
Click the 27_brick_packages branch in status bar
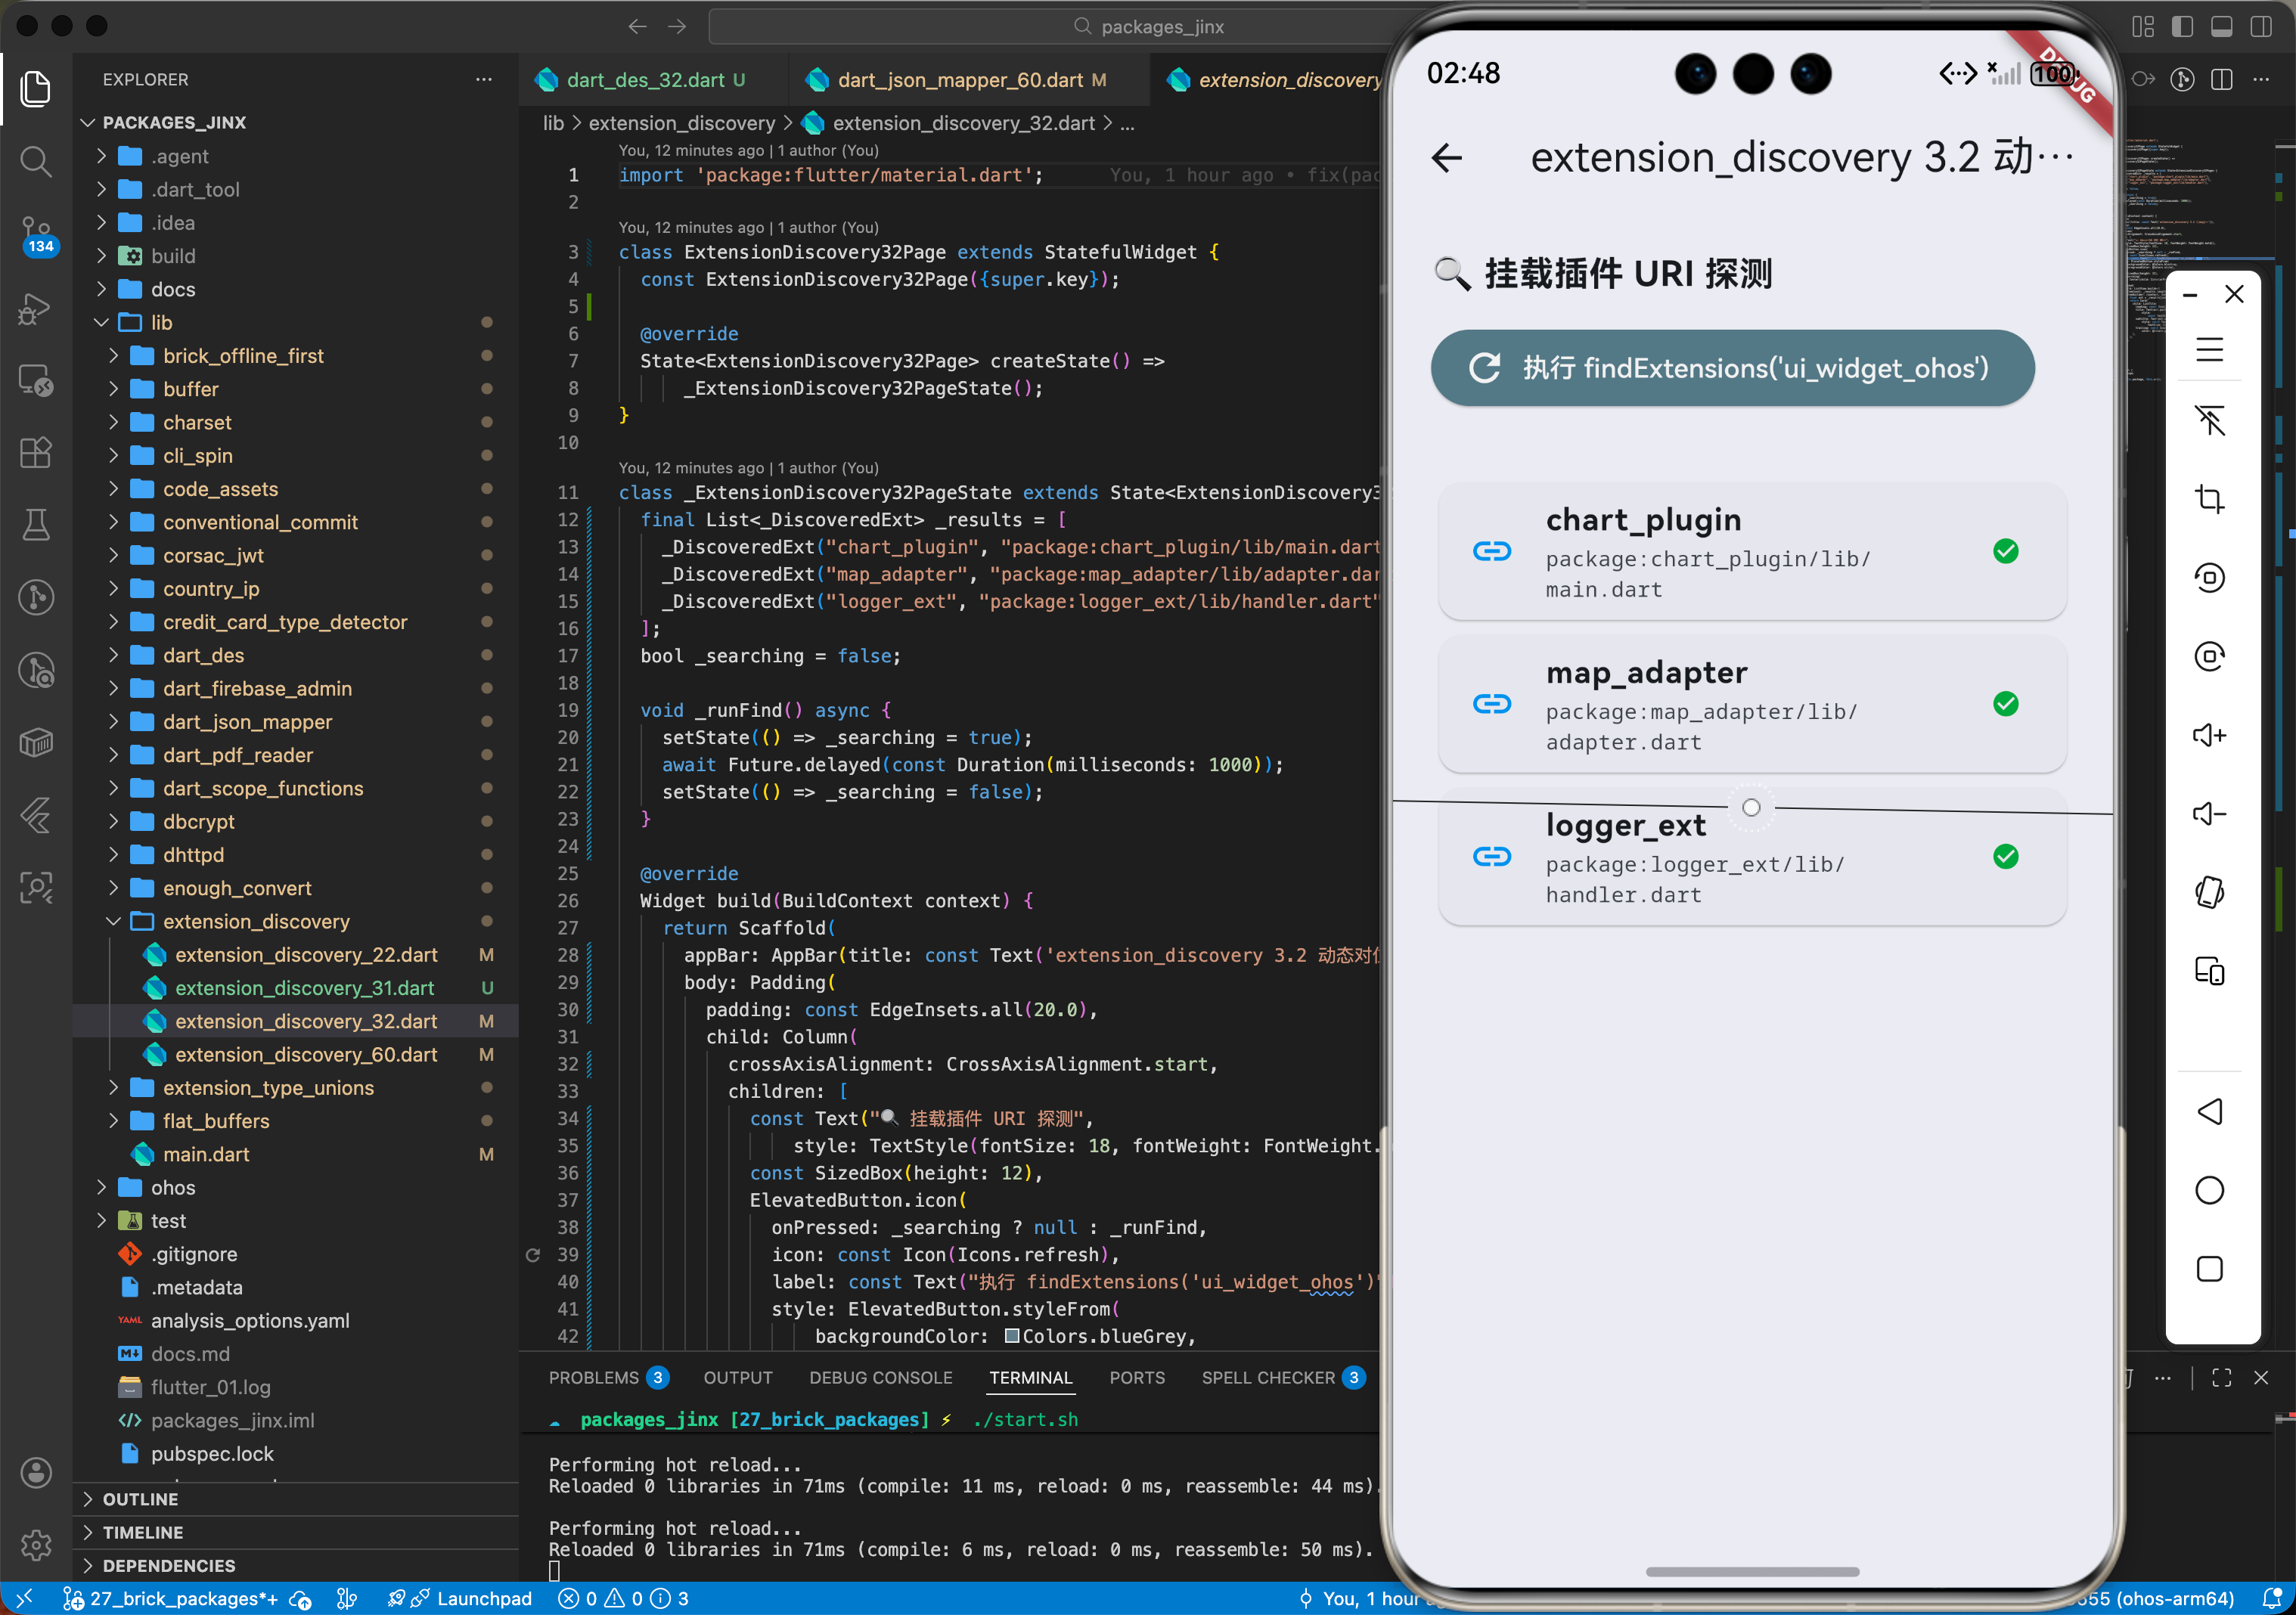[x=170, y=1598]
